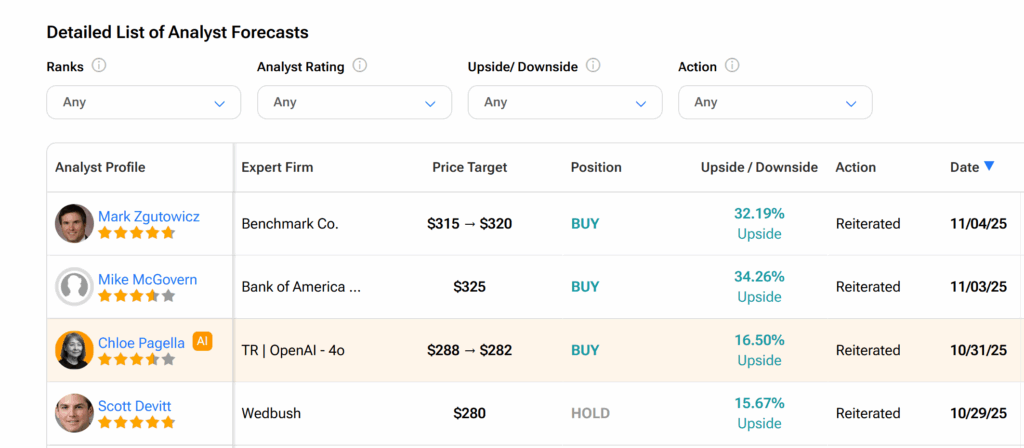This screenshot has width=1024, height=448.
Task: Open Mike McGovern analyst profile link
Action: tap(147, 279)
